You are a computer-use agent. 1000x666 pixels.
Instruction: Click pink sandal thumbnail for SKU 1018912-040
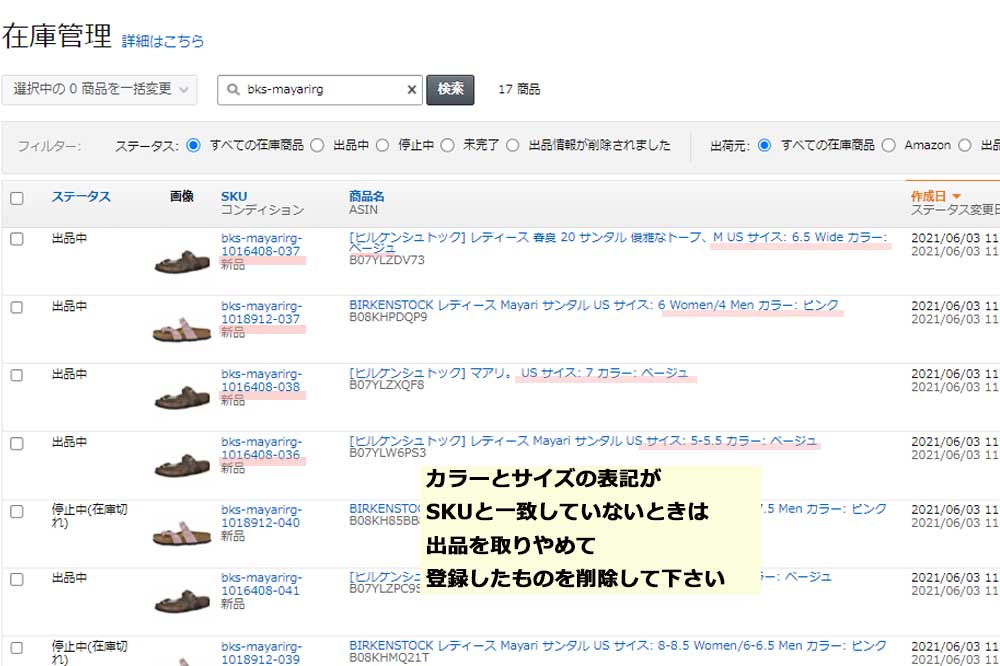coord(182,533)
